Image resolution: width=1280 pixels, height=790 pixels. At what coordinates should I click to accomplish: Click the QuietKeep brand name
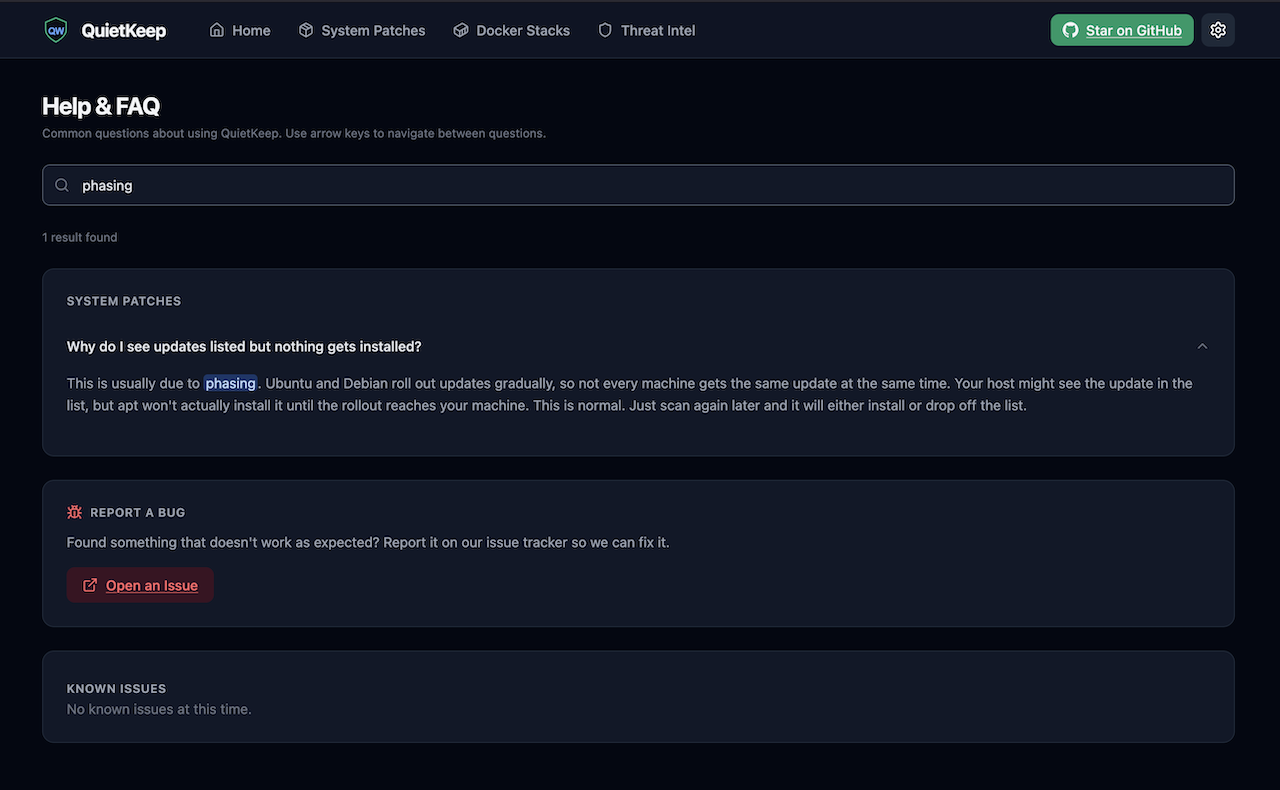[x=124, y=30]
